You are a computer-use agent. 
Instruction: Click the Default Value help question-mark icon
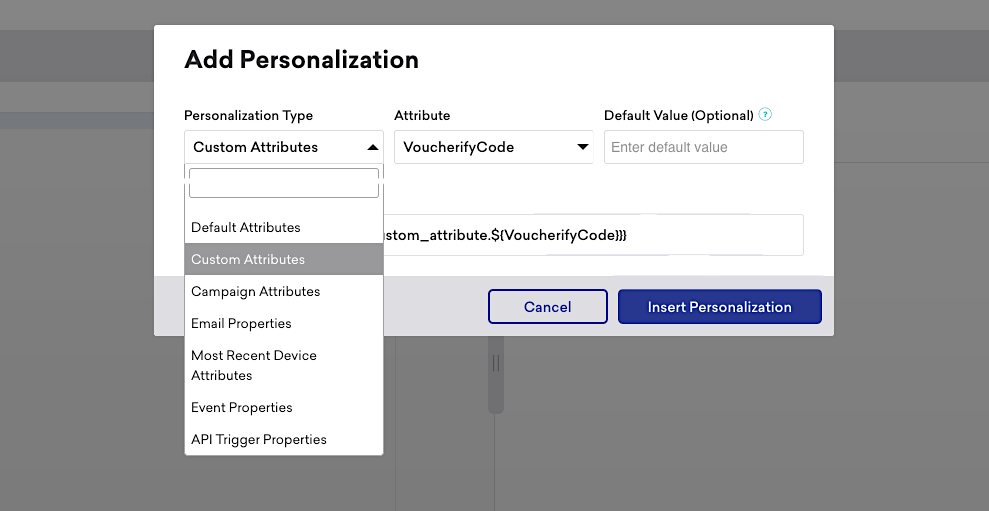coord(765,115)
